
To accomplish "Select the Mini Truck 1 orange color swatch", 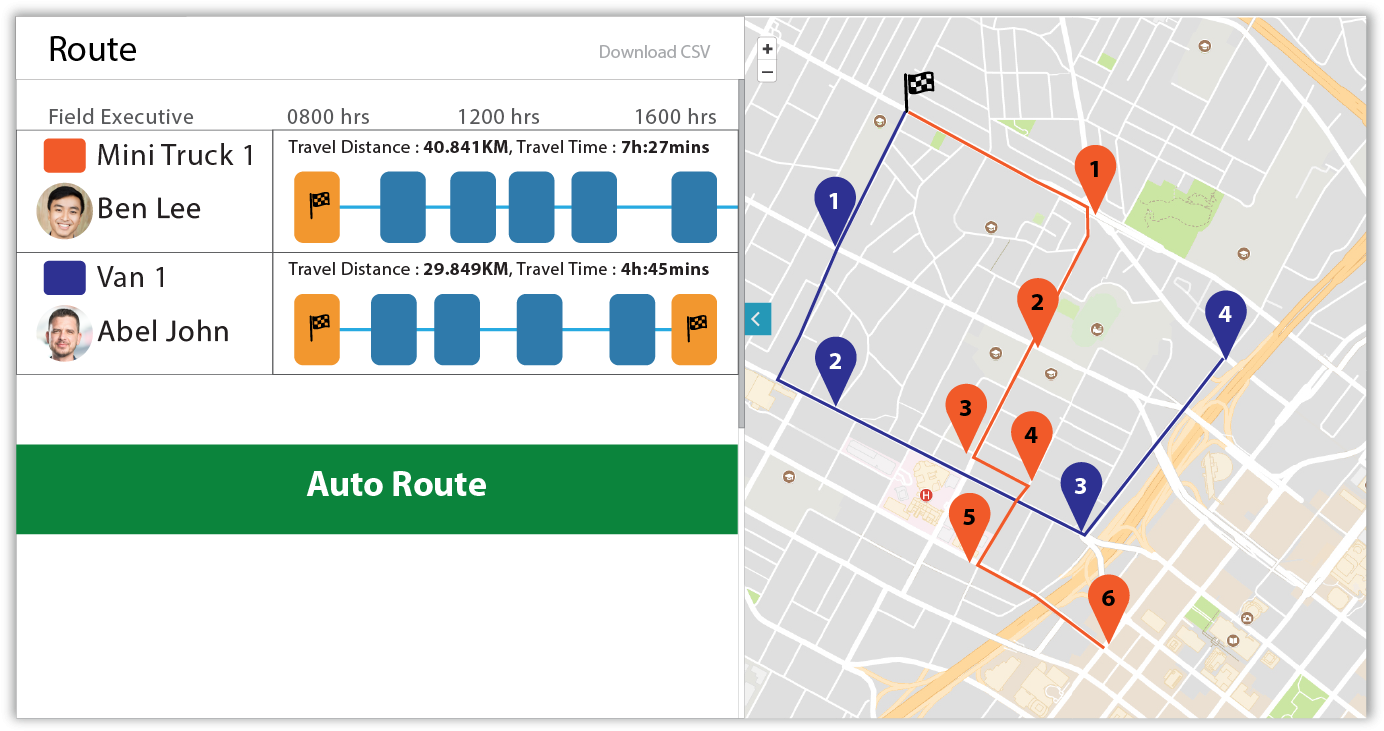I will coord(64,157).
